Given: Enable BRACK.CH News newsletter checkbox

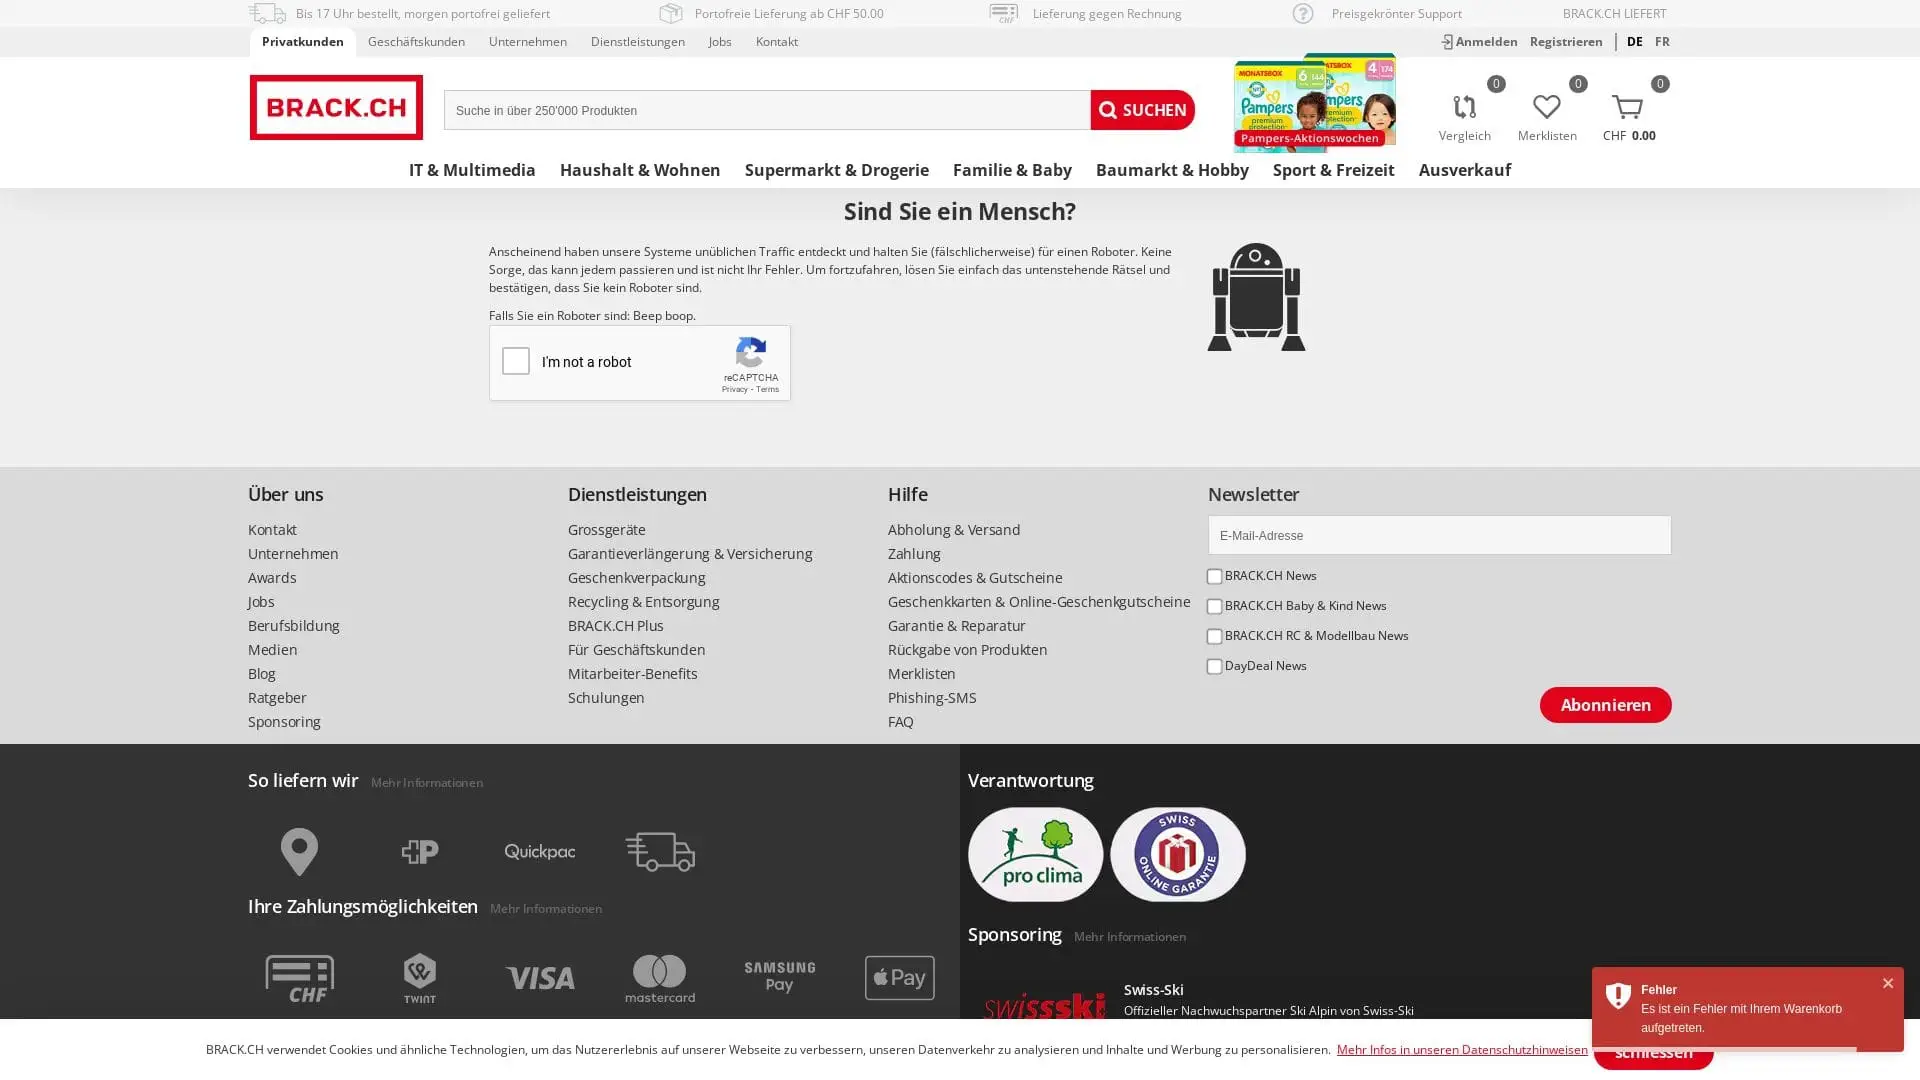Looking at the screenshot, I should pyautogui.click(x=1214, y=577).
